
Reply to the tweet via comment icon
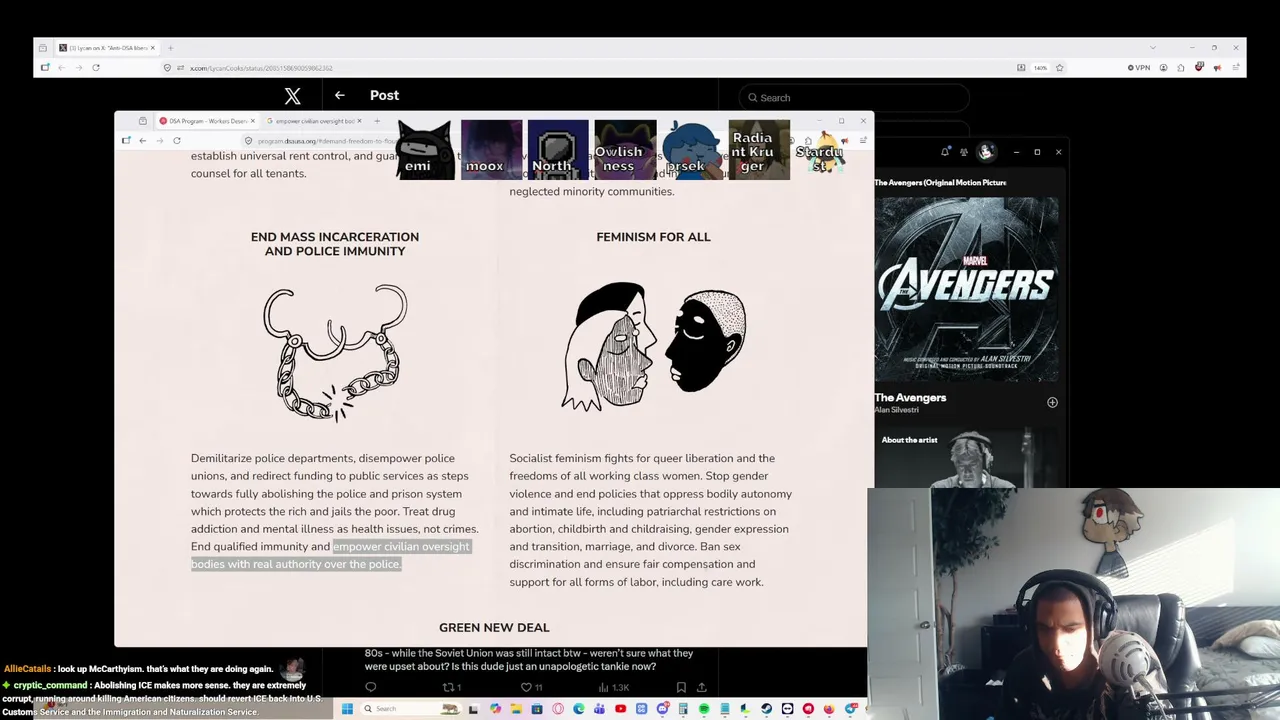coord(371,687)
